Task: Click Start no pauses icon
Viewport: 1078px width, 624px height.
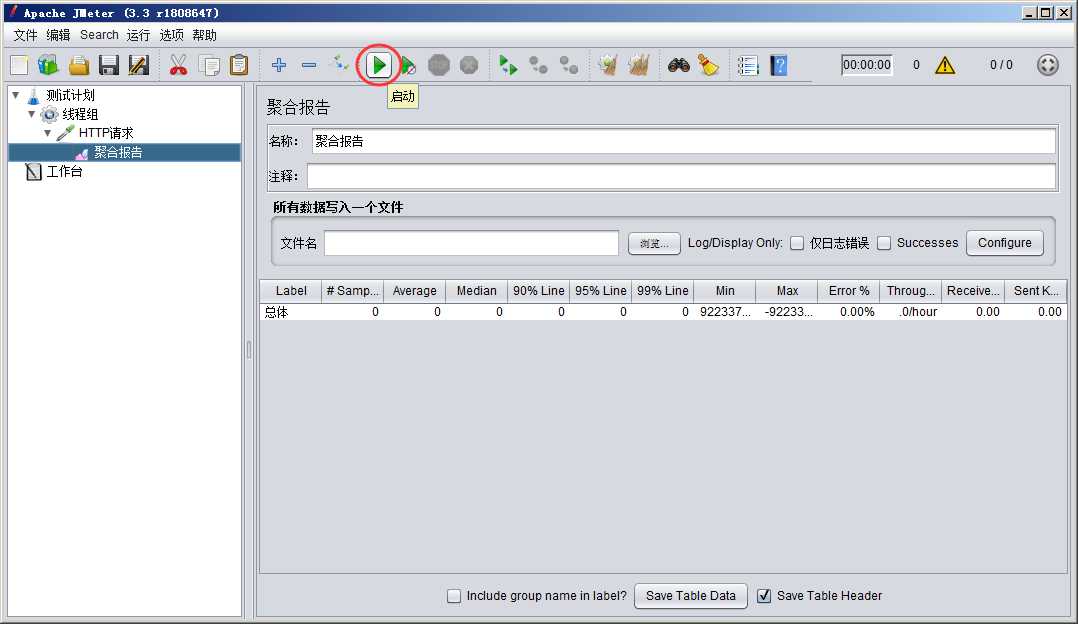Action: point(408,65)
